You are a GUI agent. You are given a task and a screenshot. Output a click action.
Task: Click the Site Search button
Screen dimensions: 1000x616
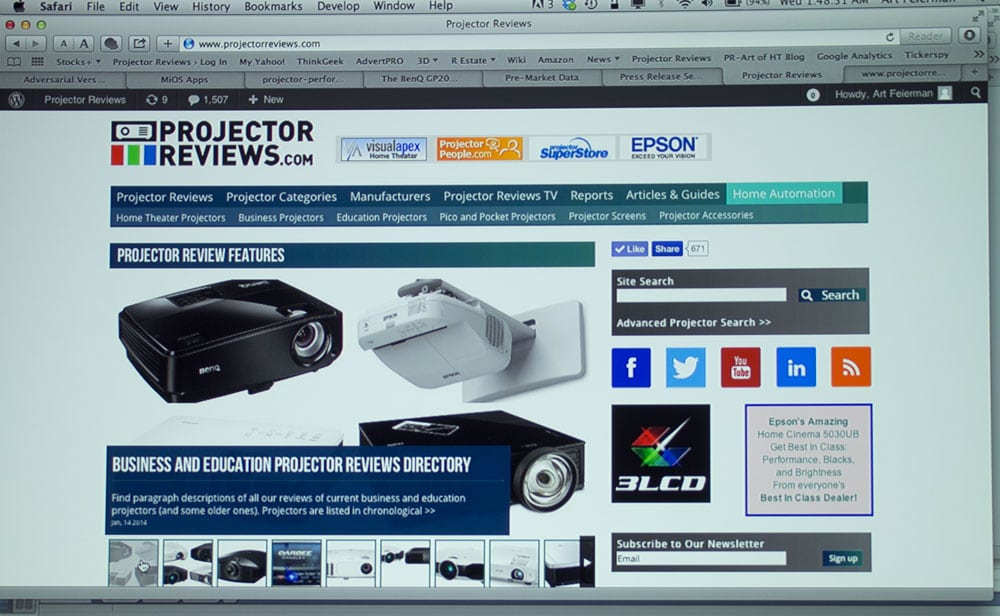pos(832,295)
